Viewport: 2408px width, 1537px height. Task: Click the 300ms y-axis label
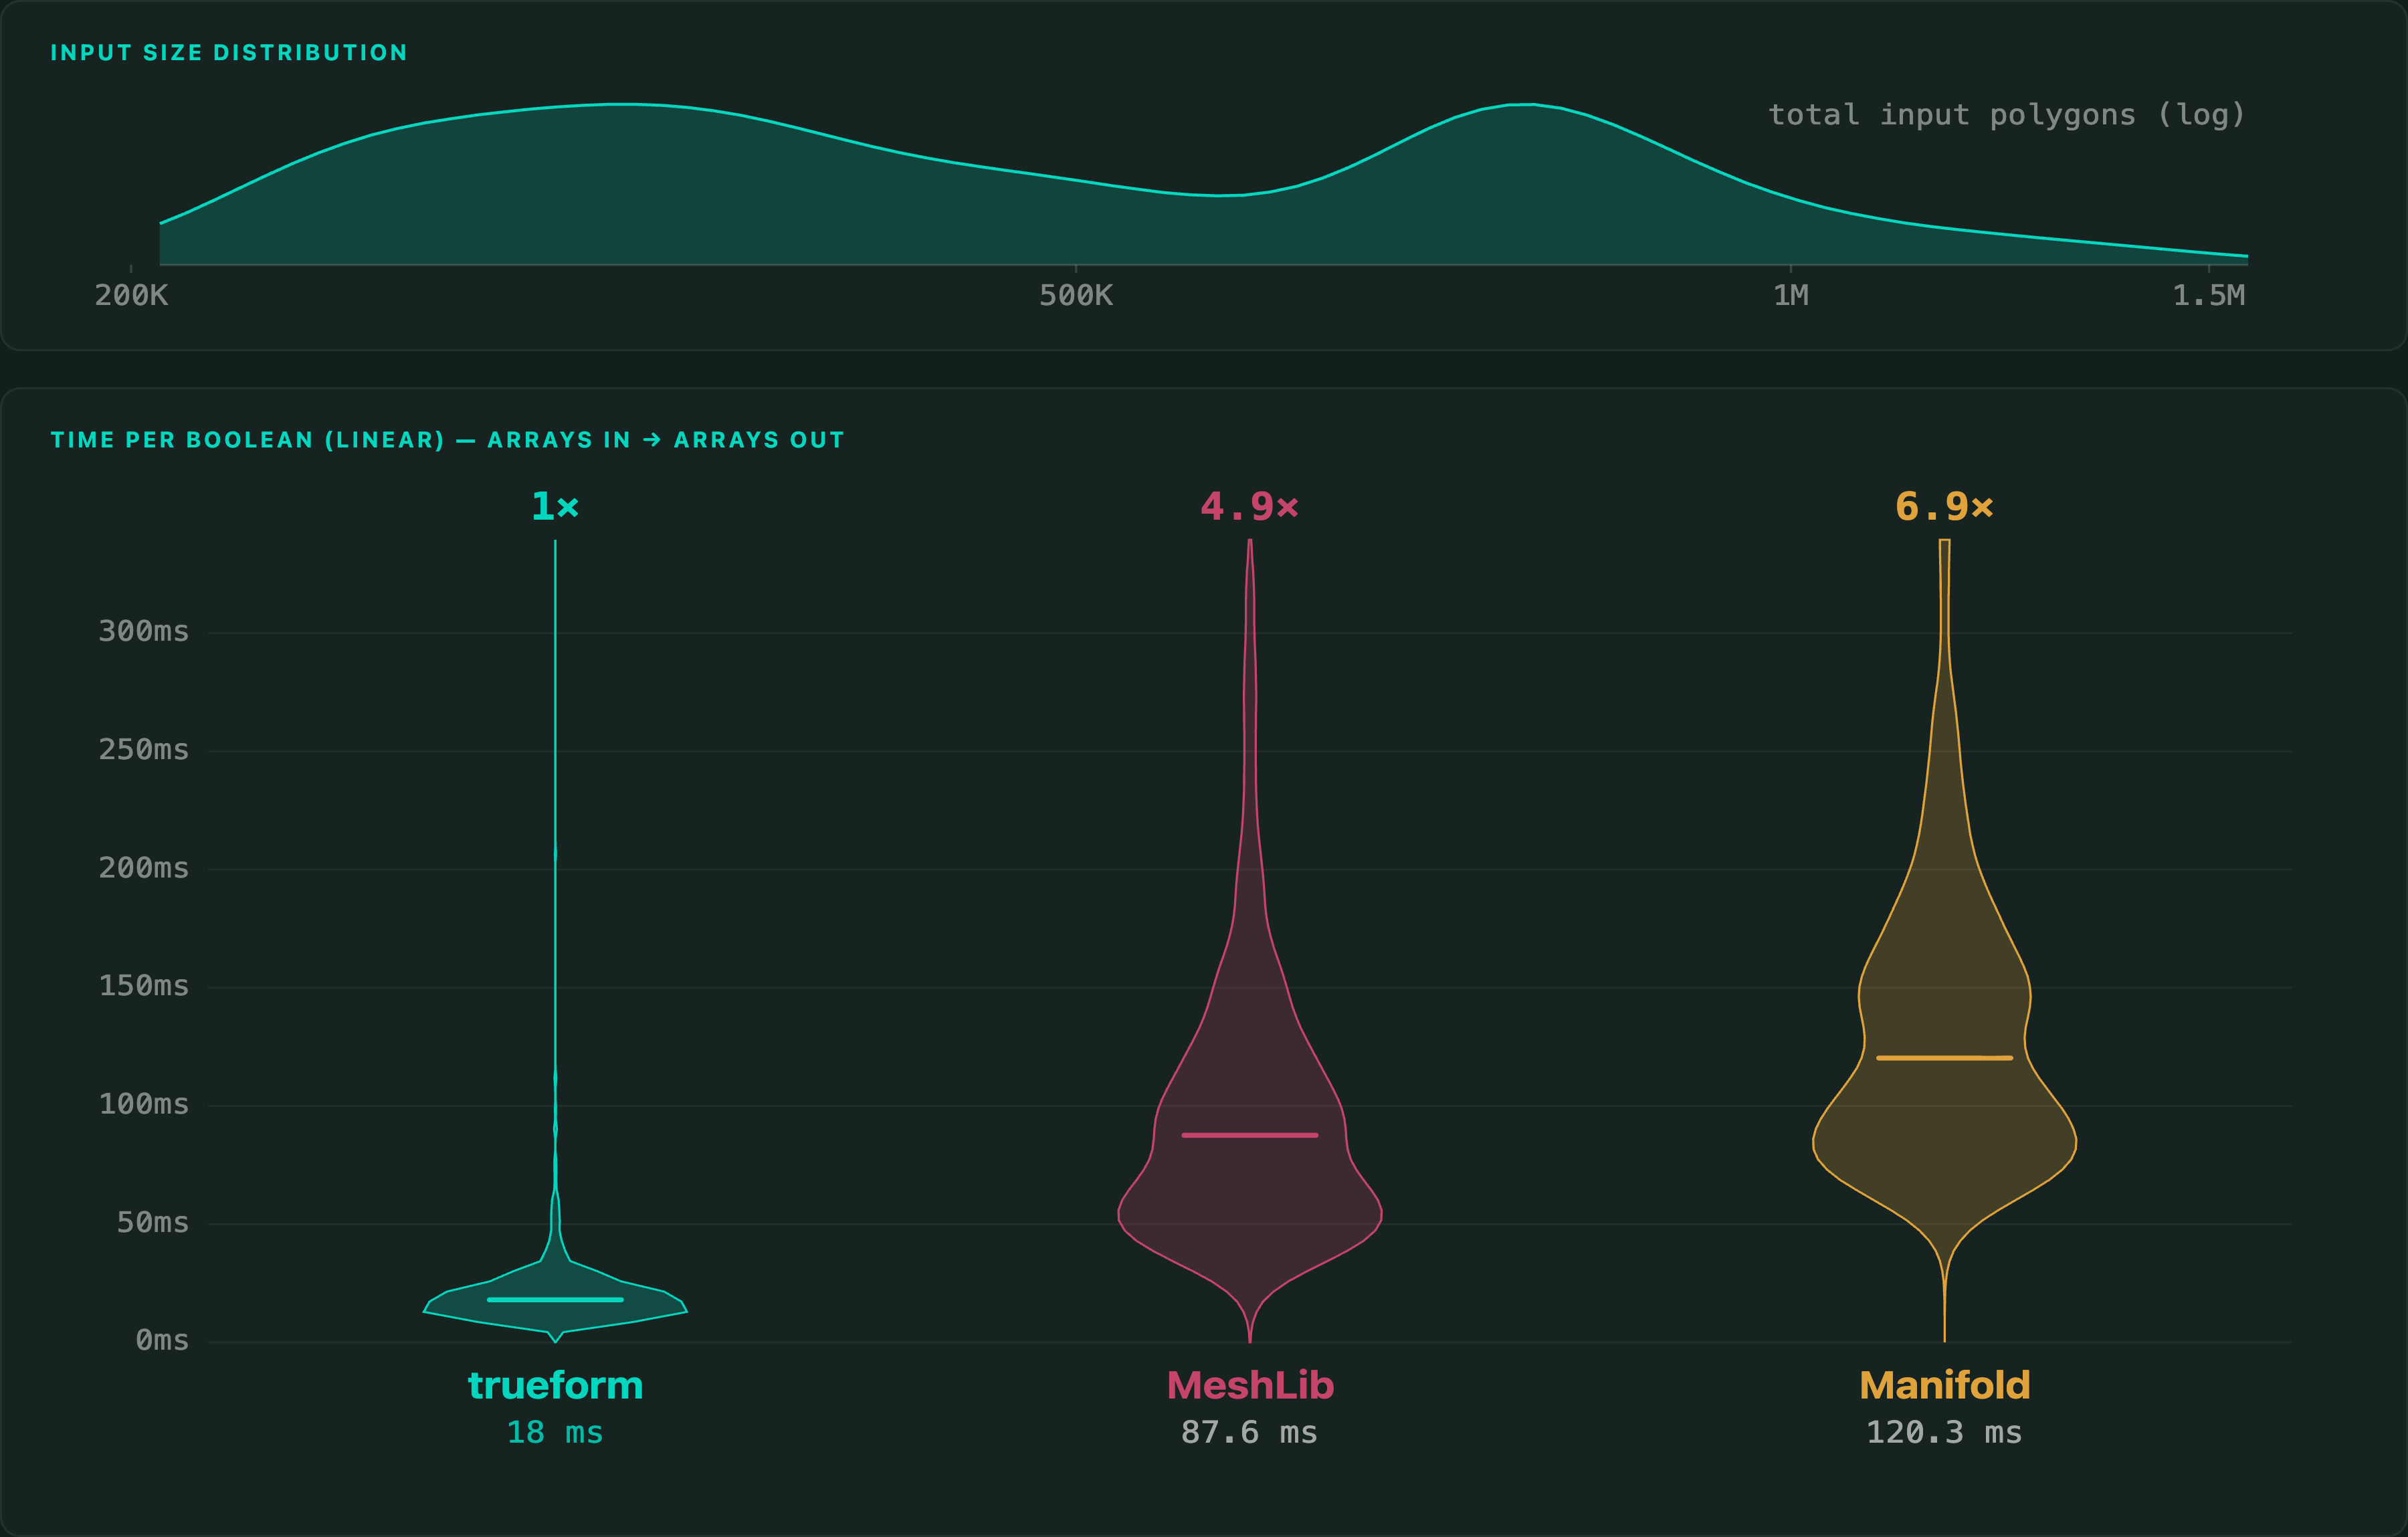click(143, 632)
